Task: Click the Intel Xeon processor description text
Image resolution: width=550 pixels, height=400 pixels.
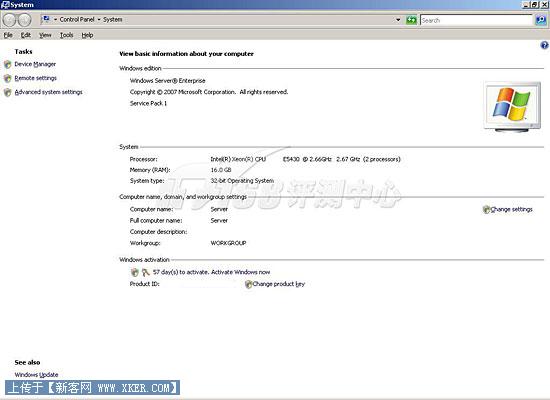Action: [x=305, y=159]
